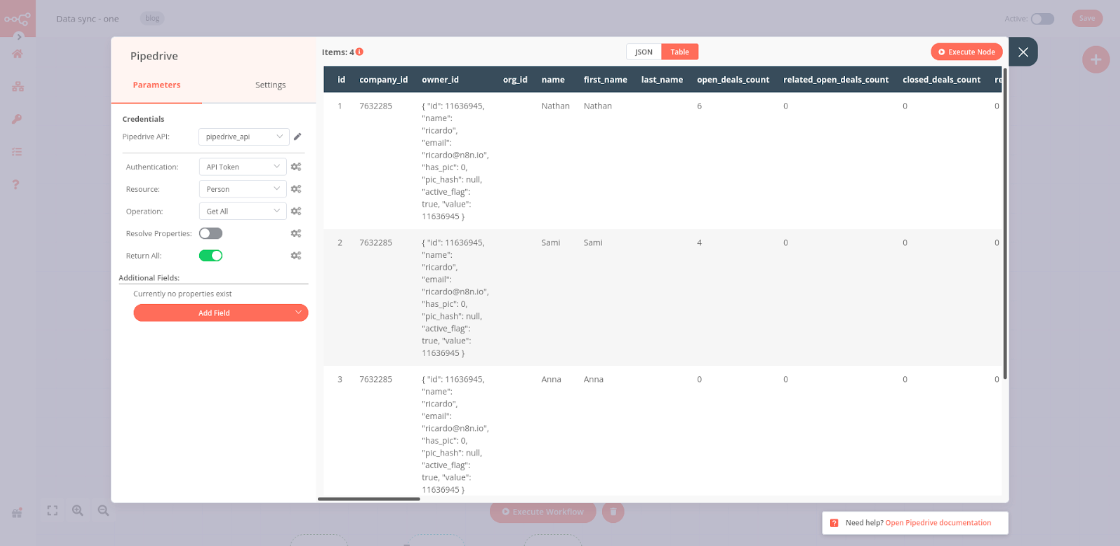Click the workflow name Data sync - one
Screen dimensions: 1120x546
(x=87, y=19)
